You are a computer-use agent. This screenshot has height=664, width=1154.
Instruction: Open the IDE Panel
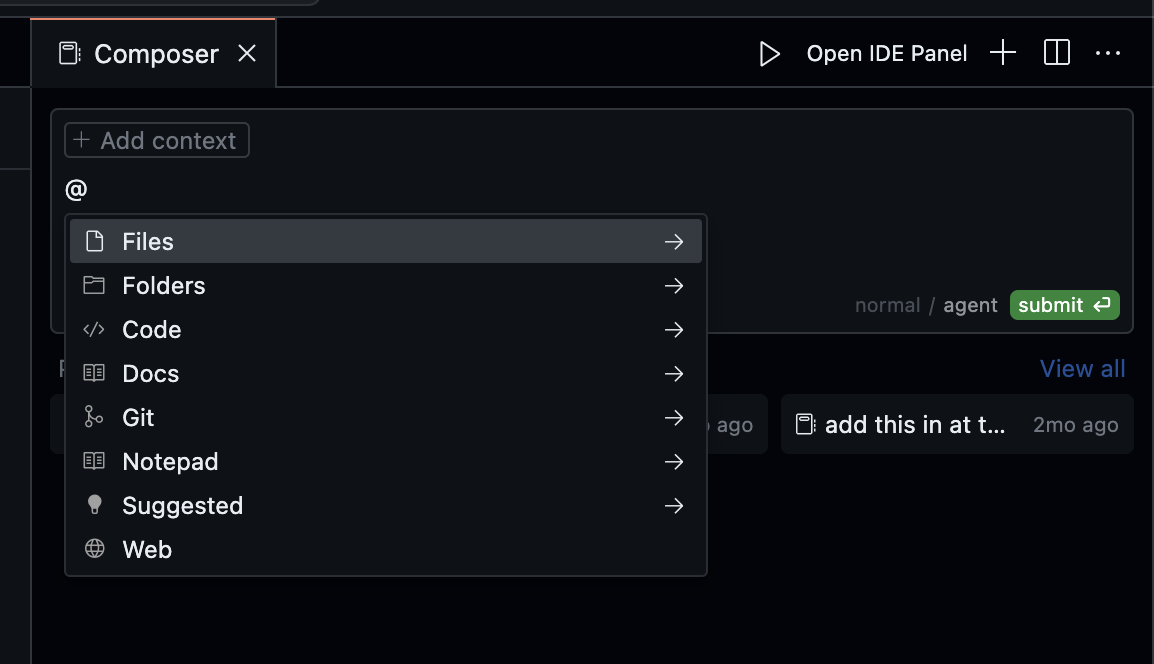point(886,53)
